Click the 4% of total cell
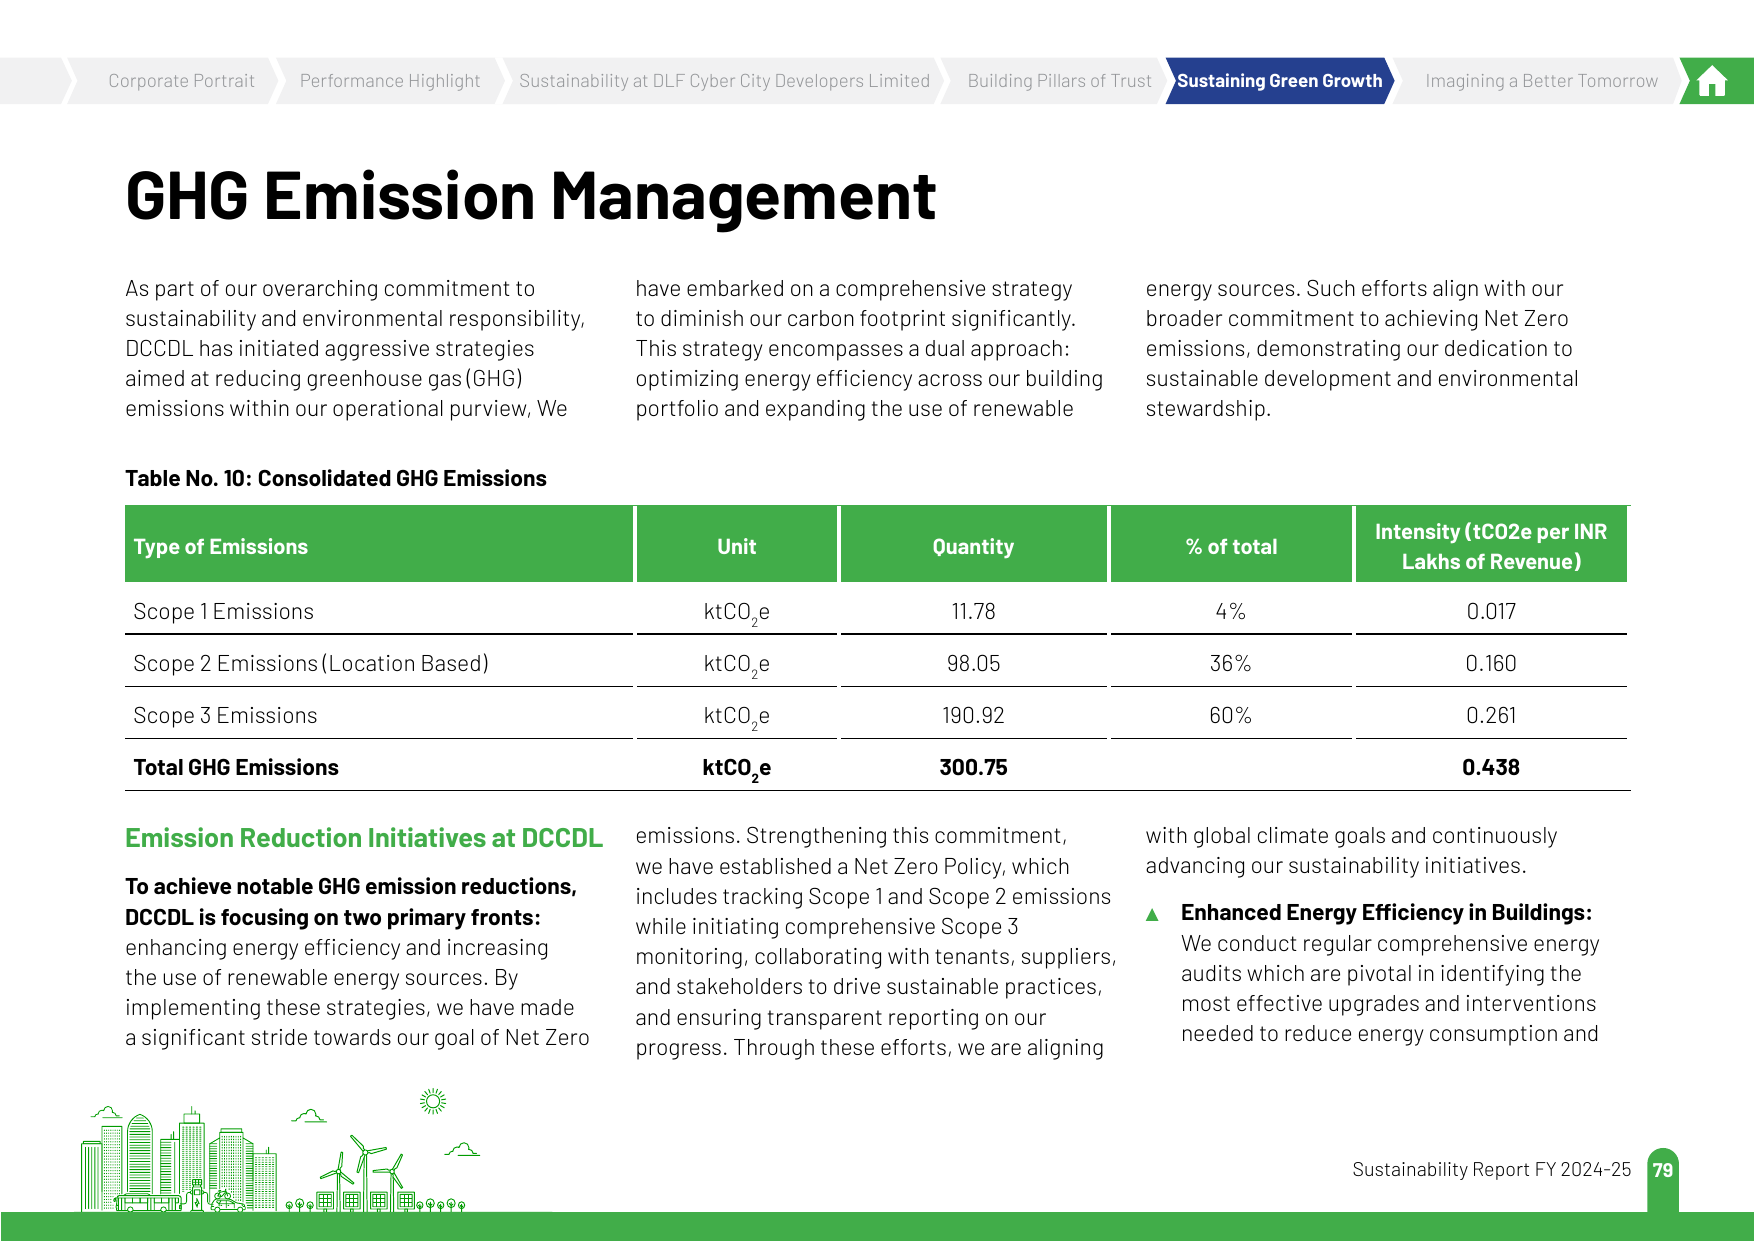 tap(1231, 611)
